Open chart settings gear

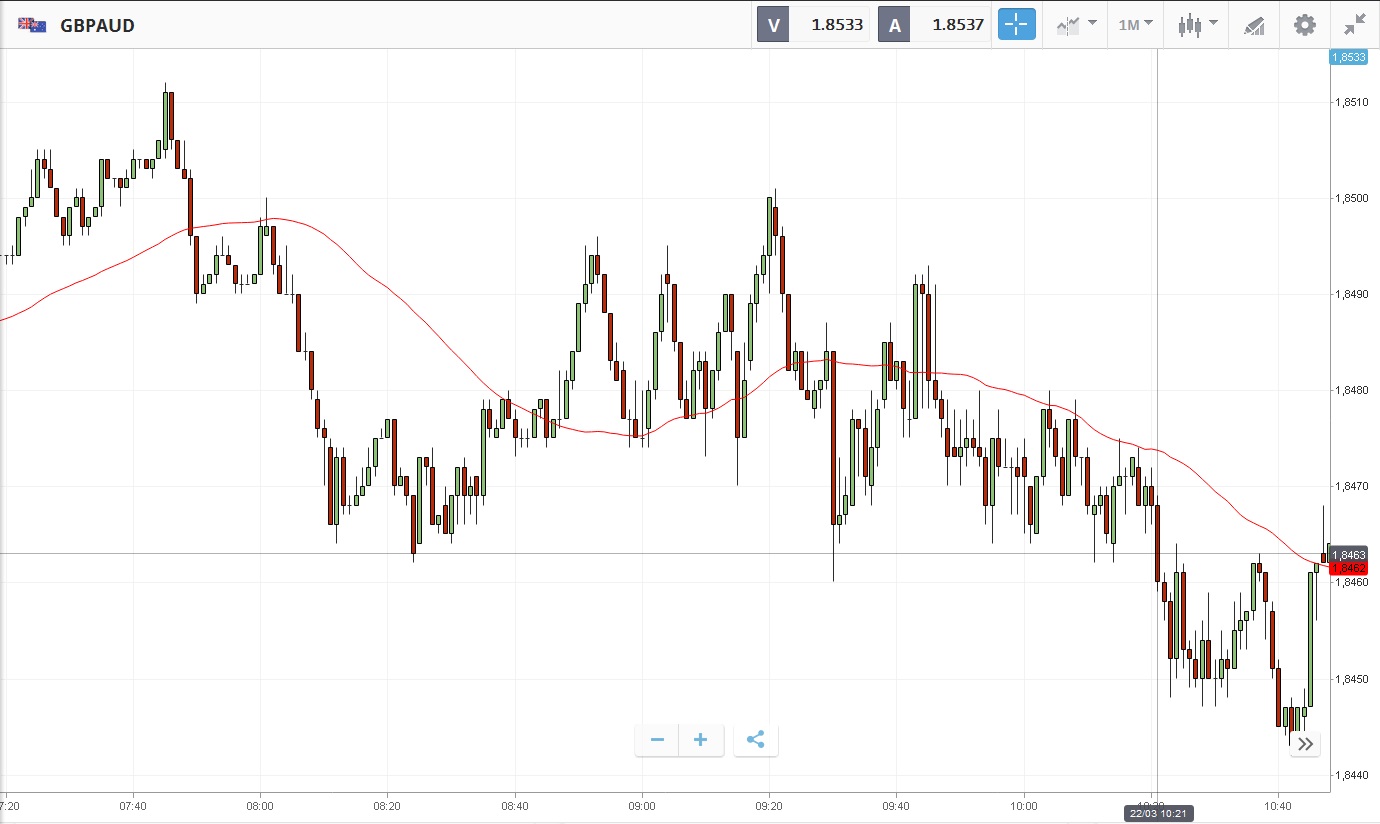(1305, 25)
